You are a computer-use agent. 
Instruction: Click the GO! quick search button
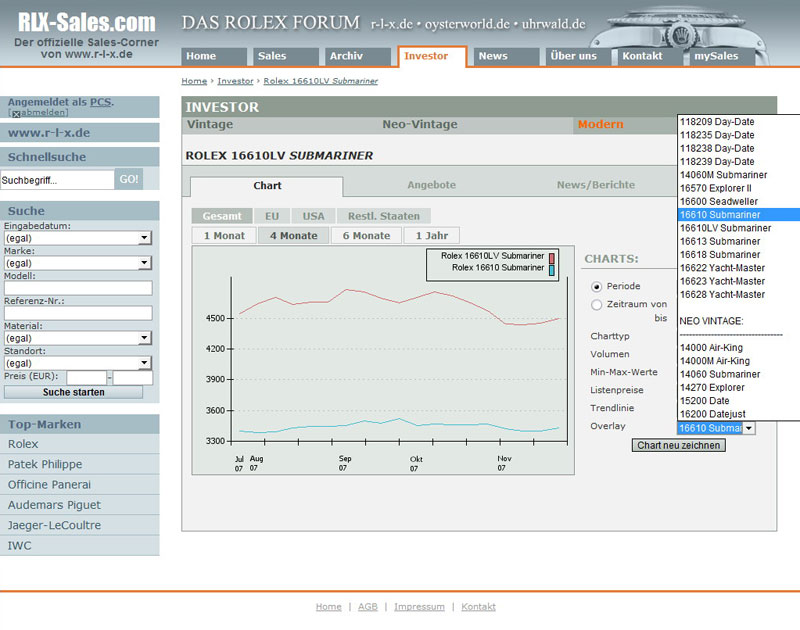coord(129,180)
